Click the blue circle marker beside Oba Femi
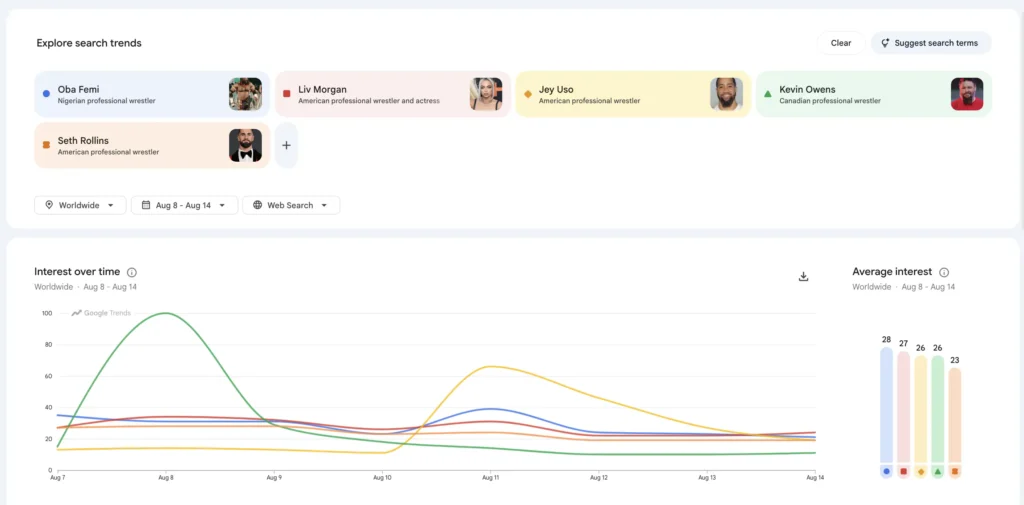 [x=46, y=94]
